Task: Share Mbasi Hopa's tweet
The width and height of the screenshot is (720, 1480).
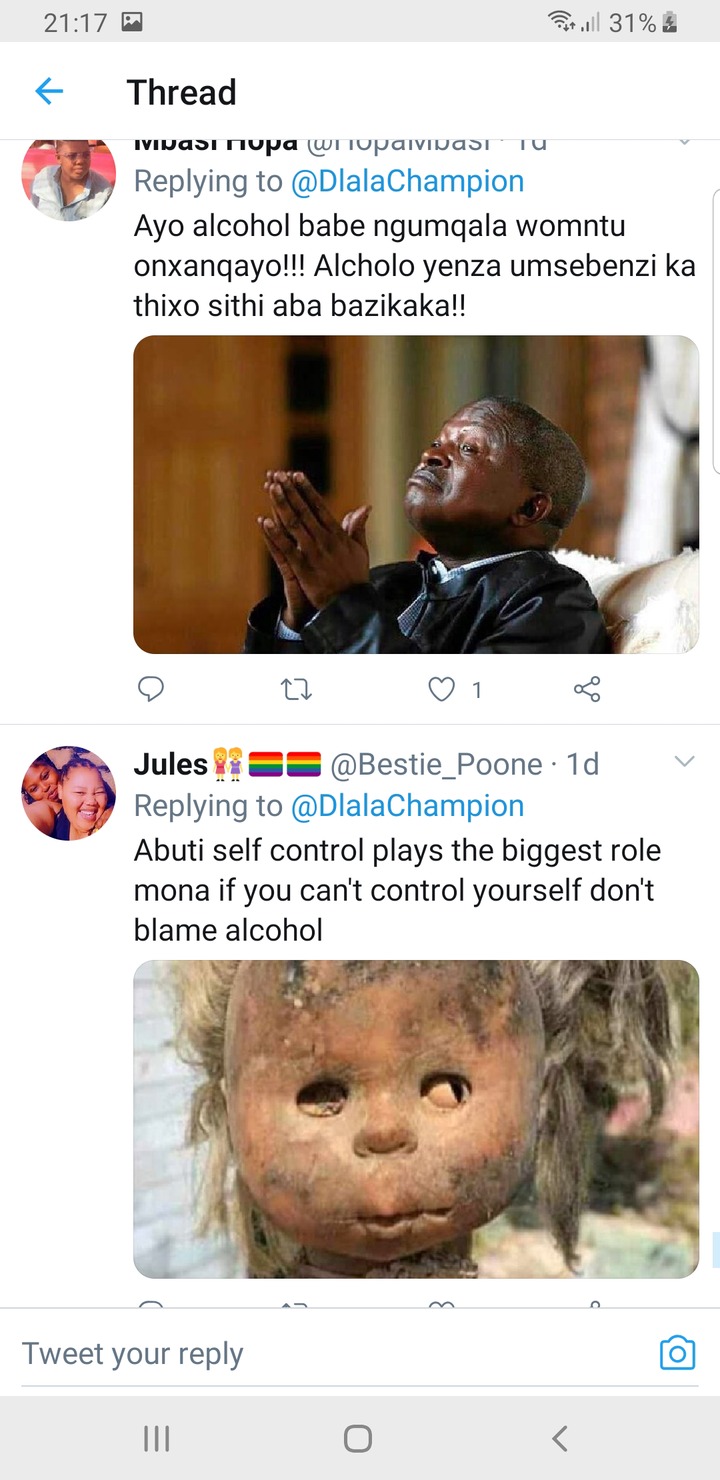Action: pos(587,688)
